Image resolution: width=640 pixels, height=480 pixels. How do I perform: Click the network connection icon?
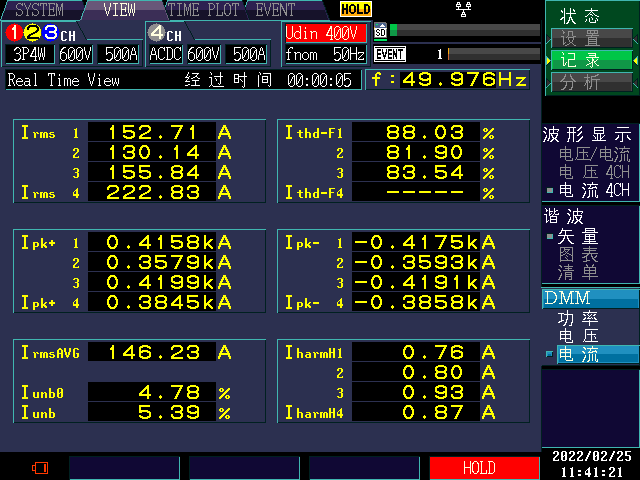pos(463,9)
